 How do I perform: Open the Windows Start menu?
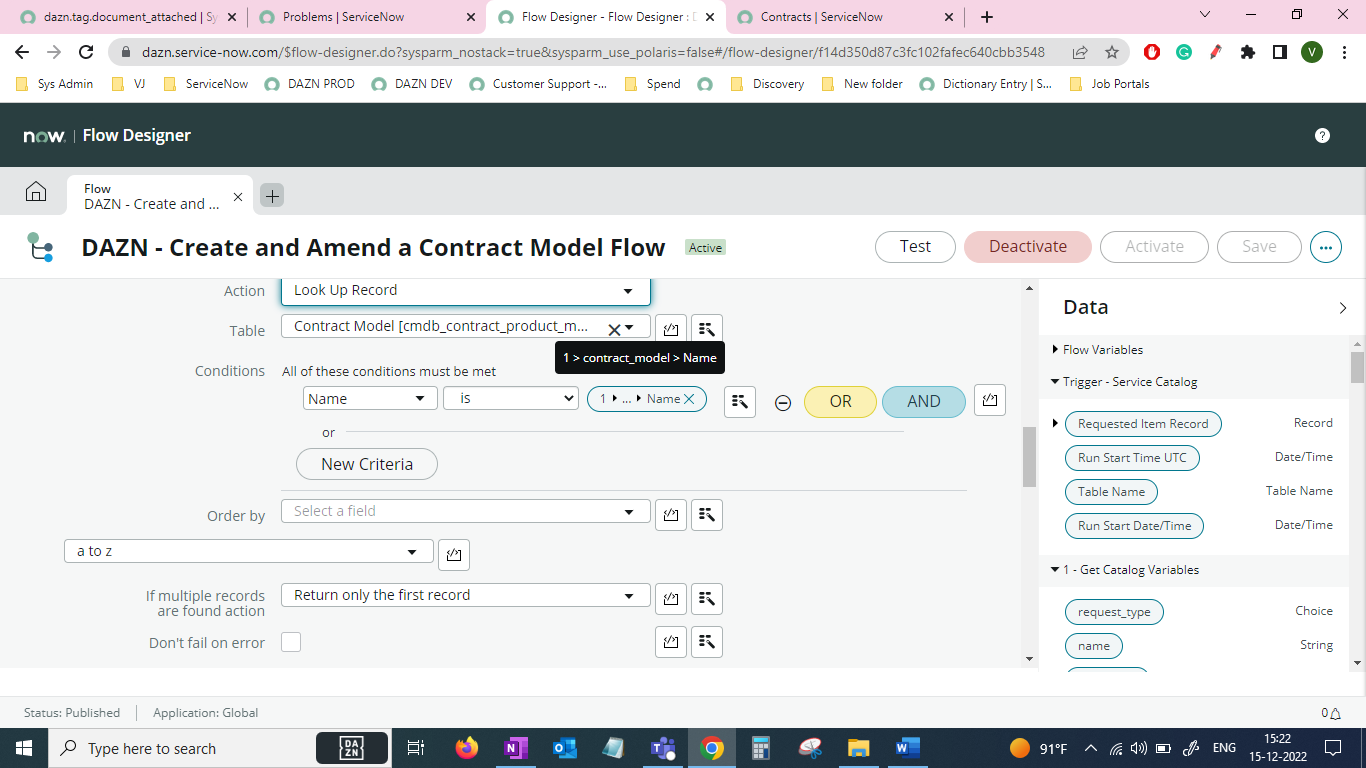[x=22, y=748]
